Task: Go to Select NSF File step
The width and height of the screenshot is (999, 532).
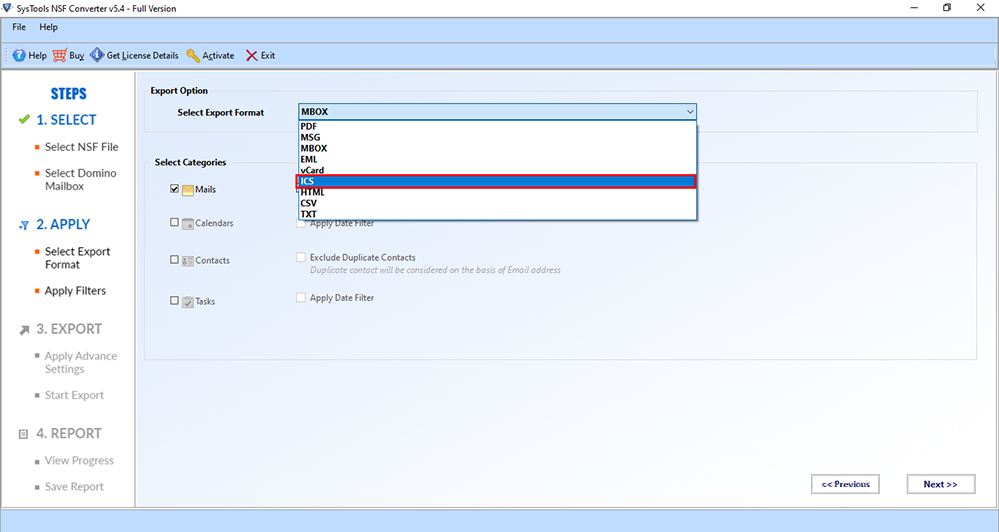Action: (x=82, y=147)
